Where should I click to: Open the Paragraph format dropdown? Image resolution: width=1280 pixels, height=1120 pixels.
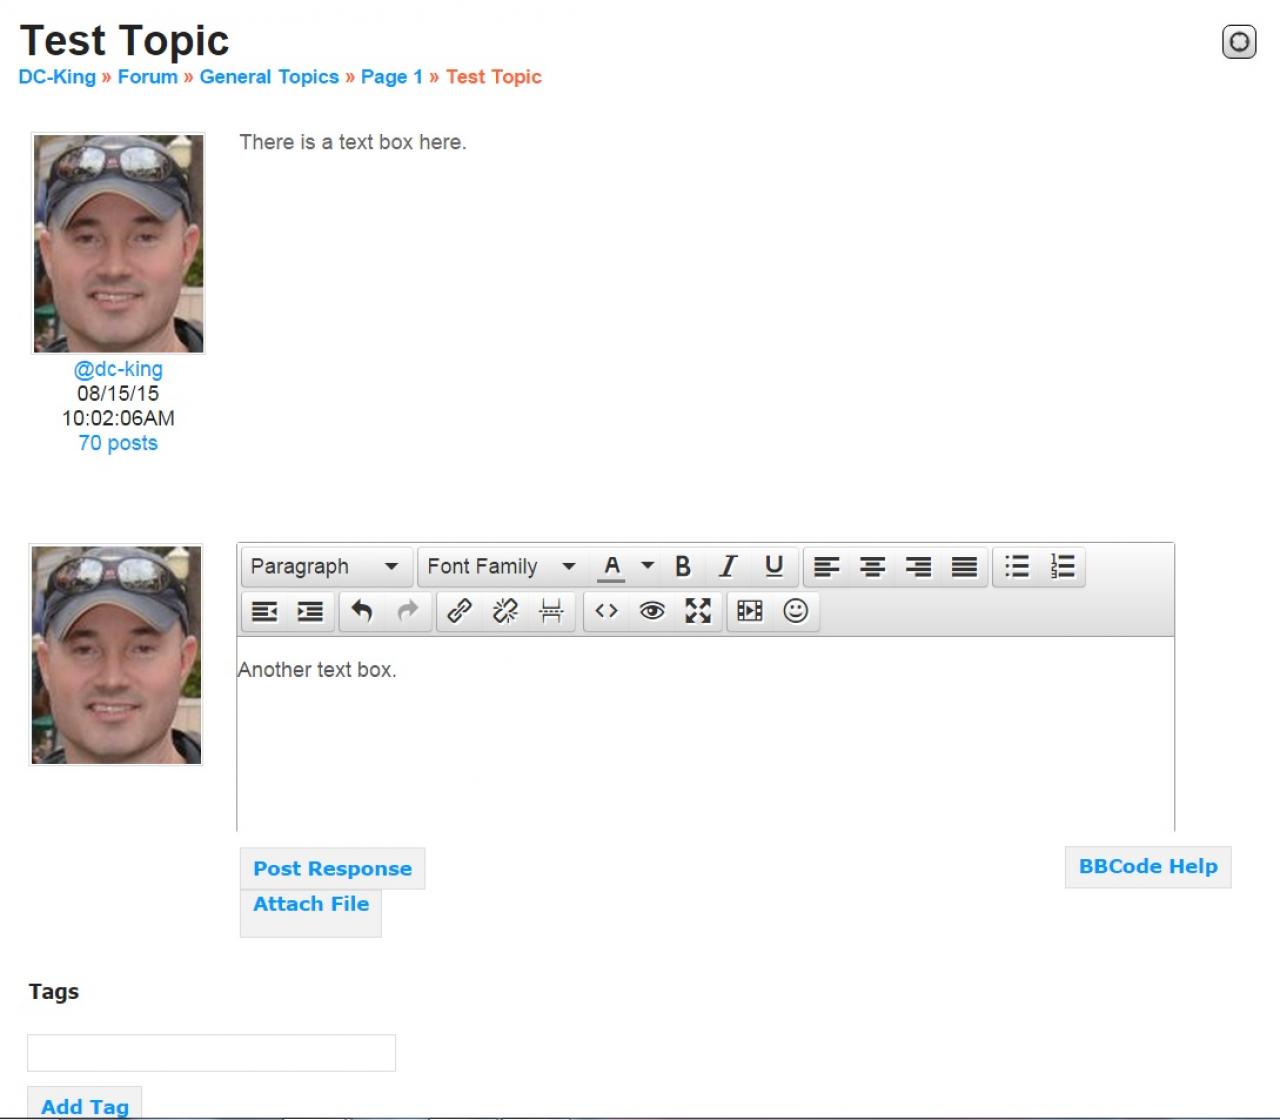point(326,567)
